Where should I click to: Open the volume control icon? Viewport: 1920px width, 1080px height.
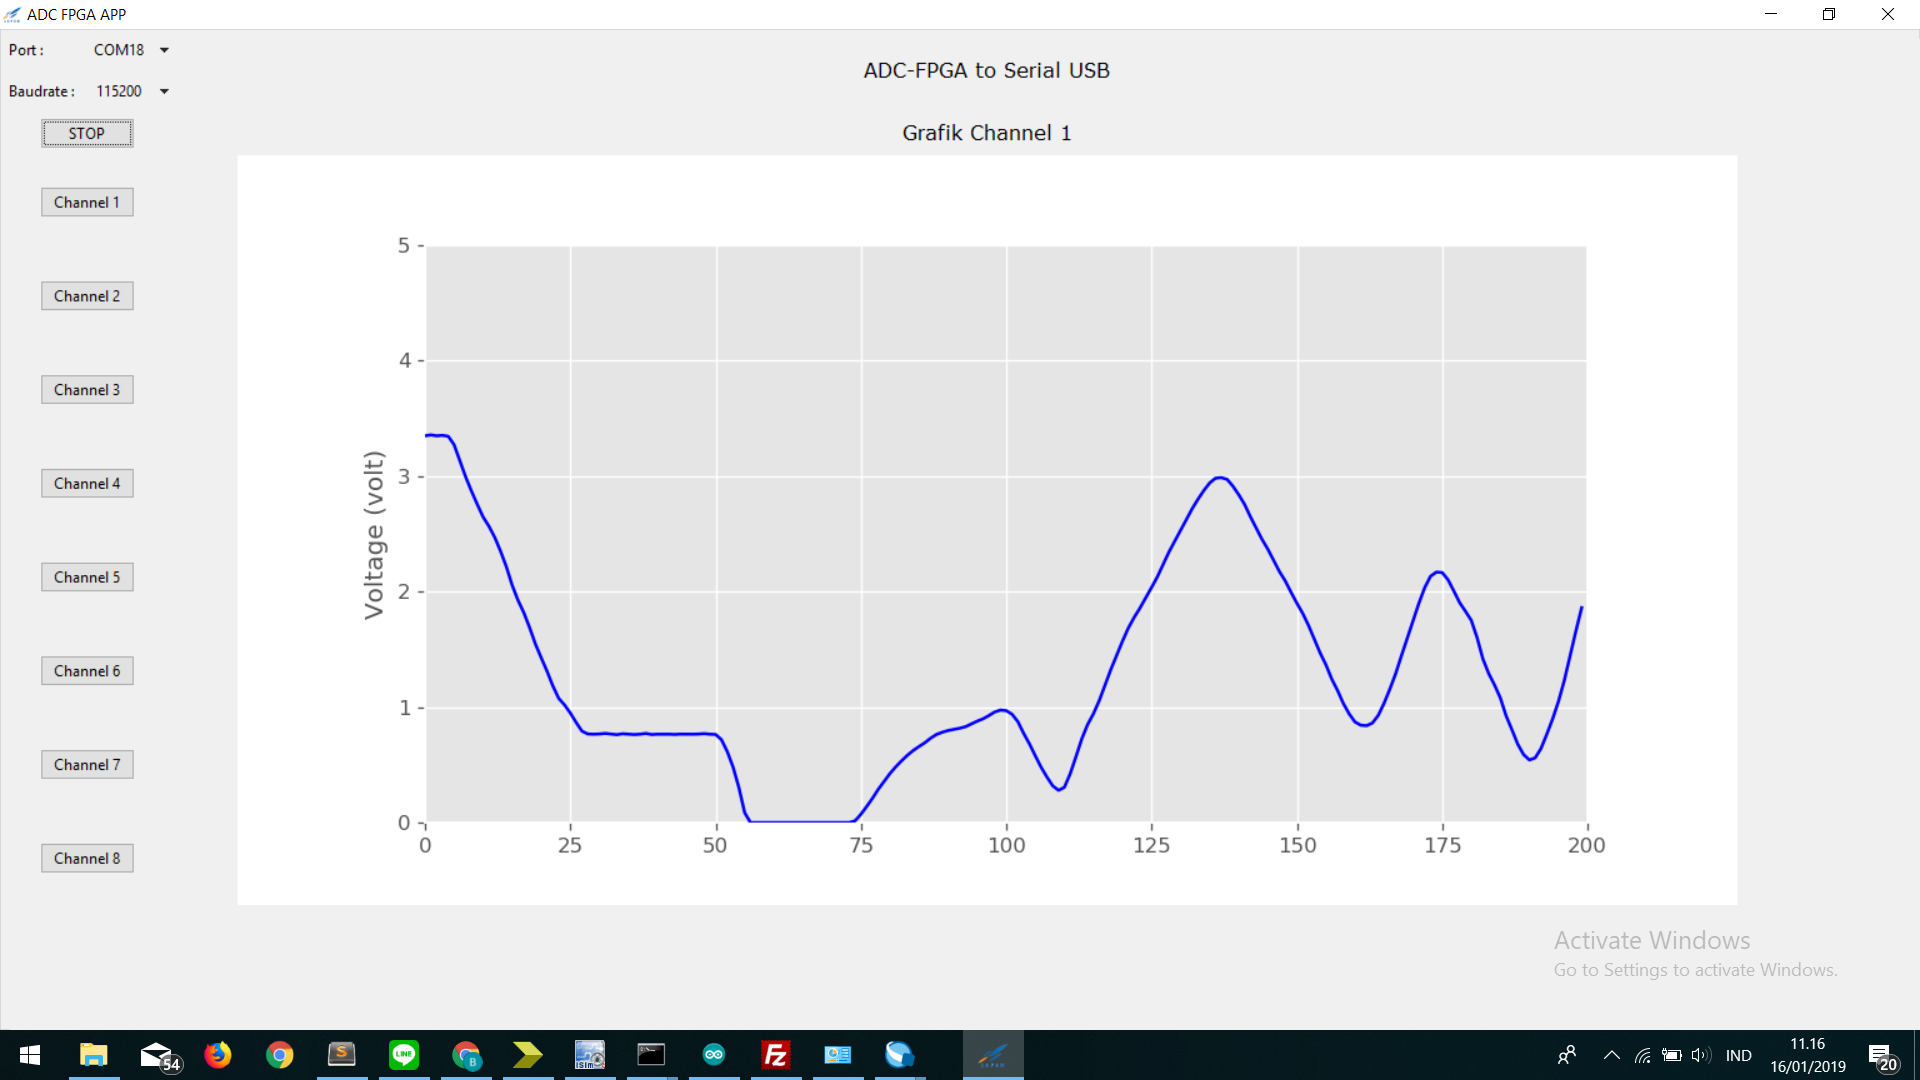click(1700, 1055)
